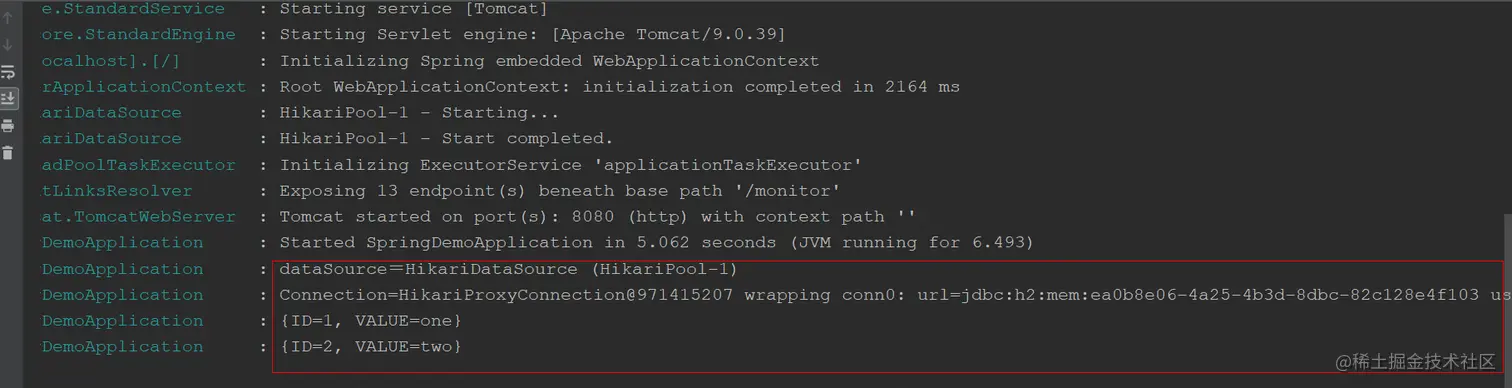Click the 'Tomcat started on port(s): 8080' line
Screen dimensions: 1512x388
(x=598, y=216)
